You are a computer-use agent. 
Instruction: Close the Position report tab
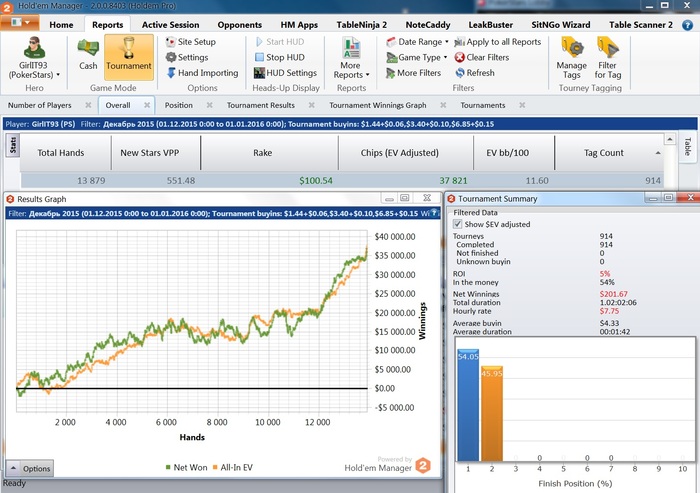click(209, 105)
